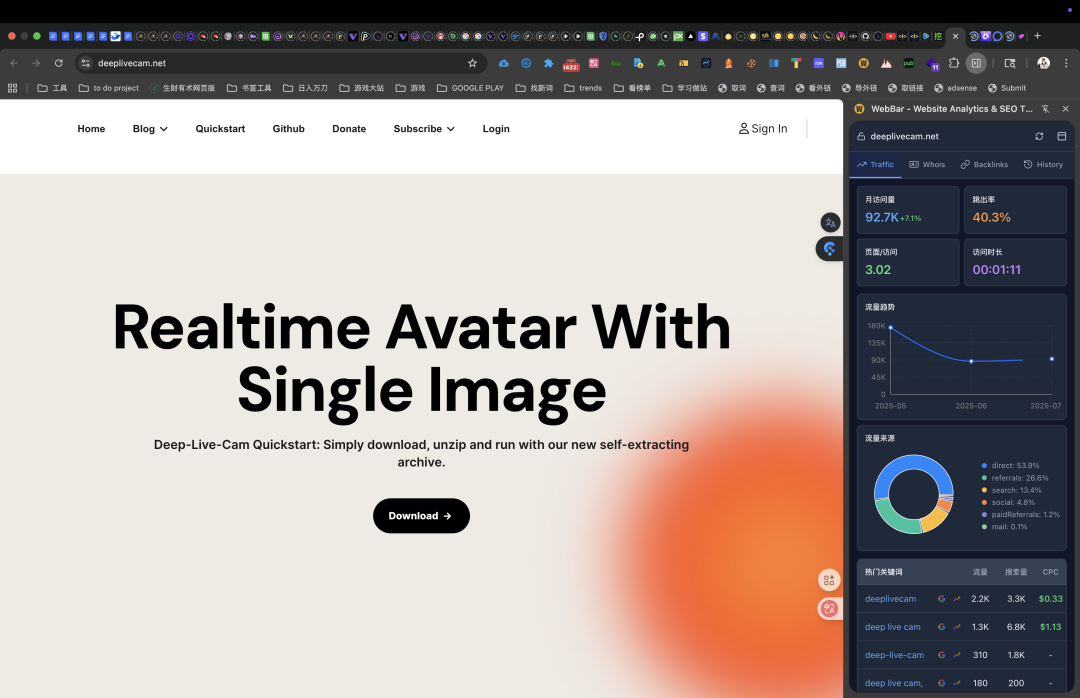This screenshot has width=1080, height=698.
Task: Click Google icon in deeplivecam keyword row
Action: click(x=942, y=599)
